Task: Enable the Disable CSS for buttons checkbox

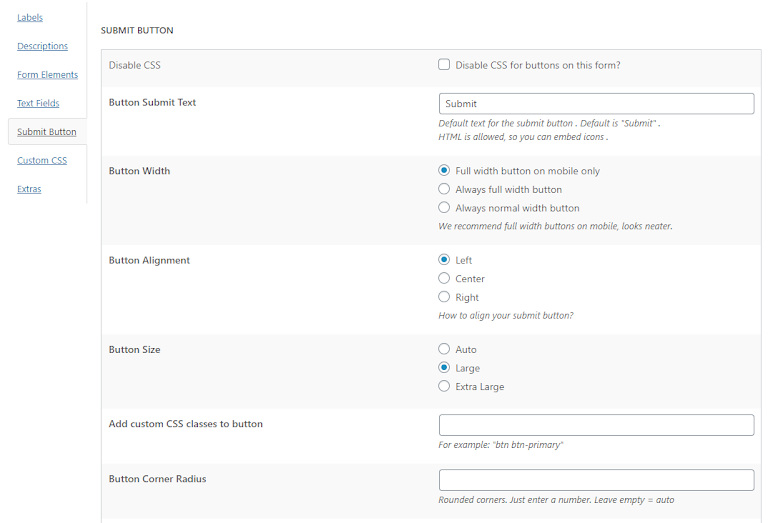Action: (444, 65)
